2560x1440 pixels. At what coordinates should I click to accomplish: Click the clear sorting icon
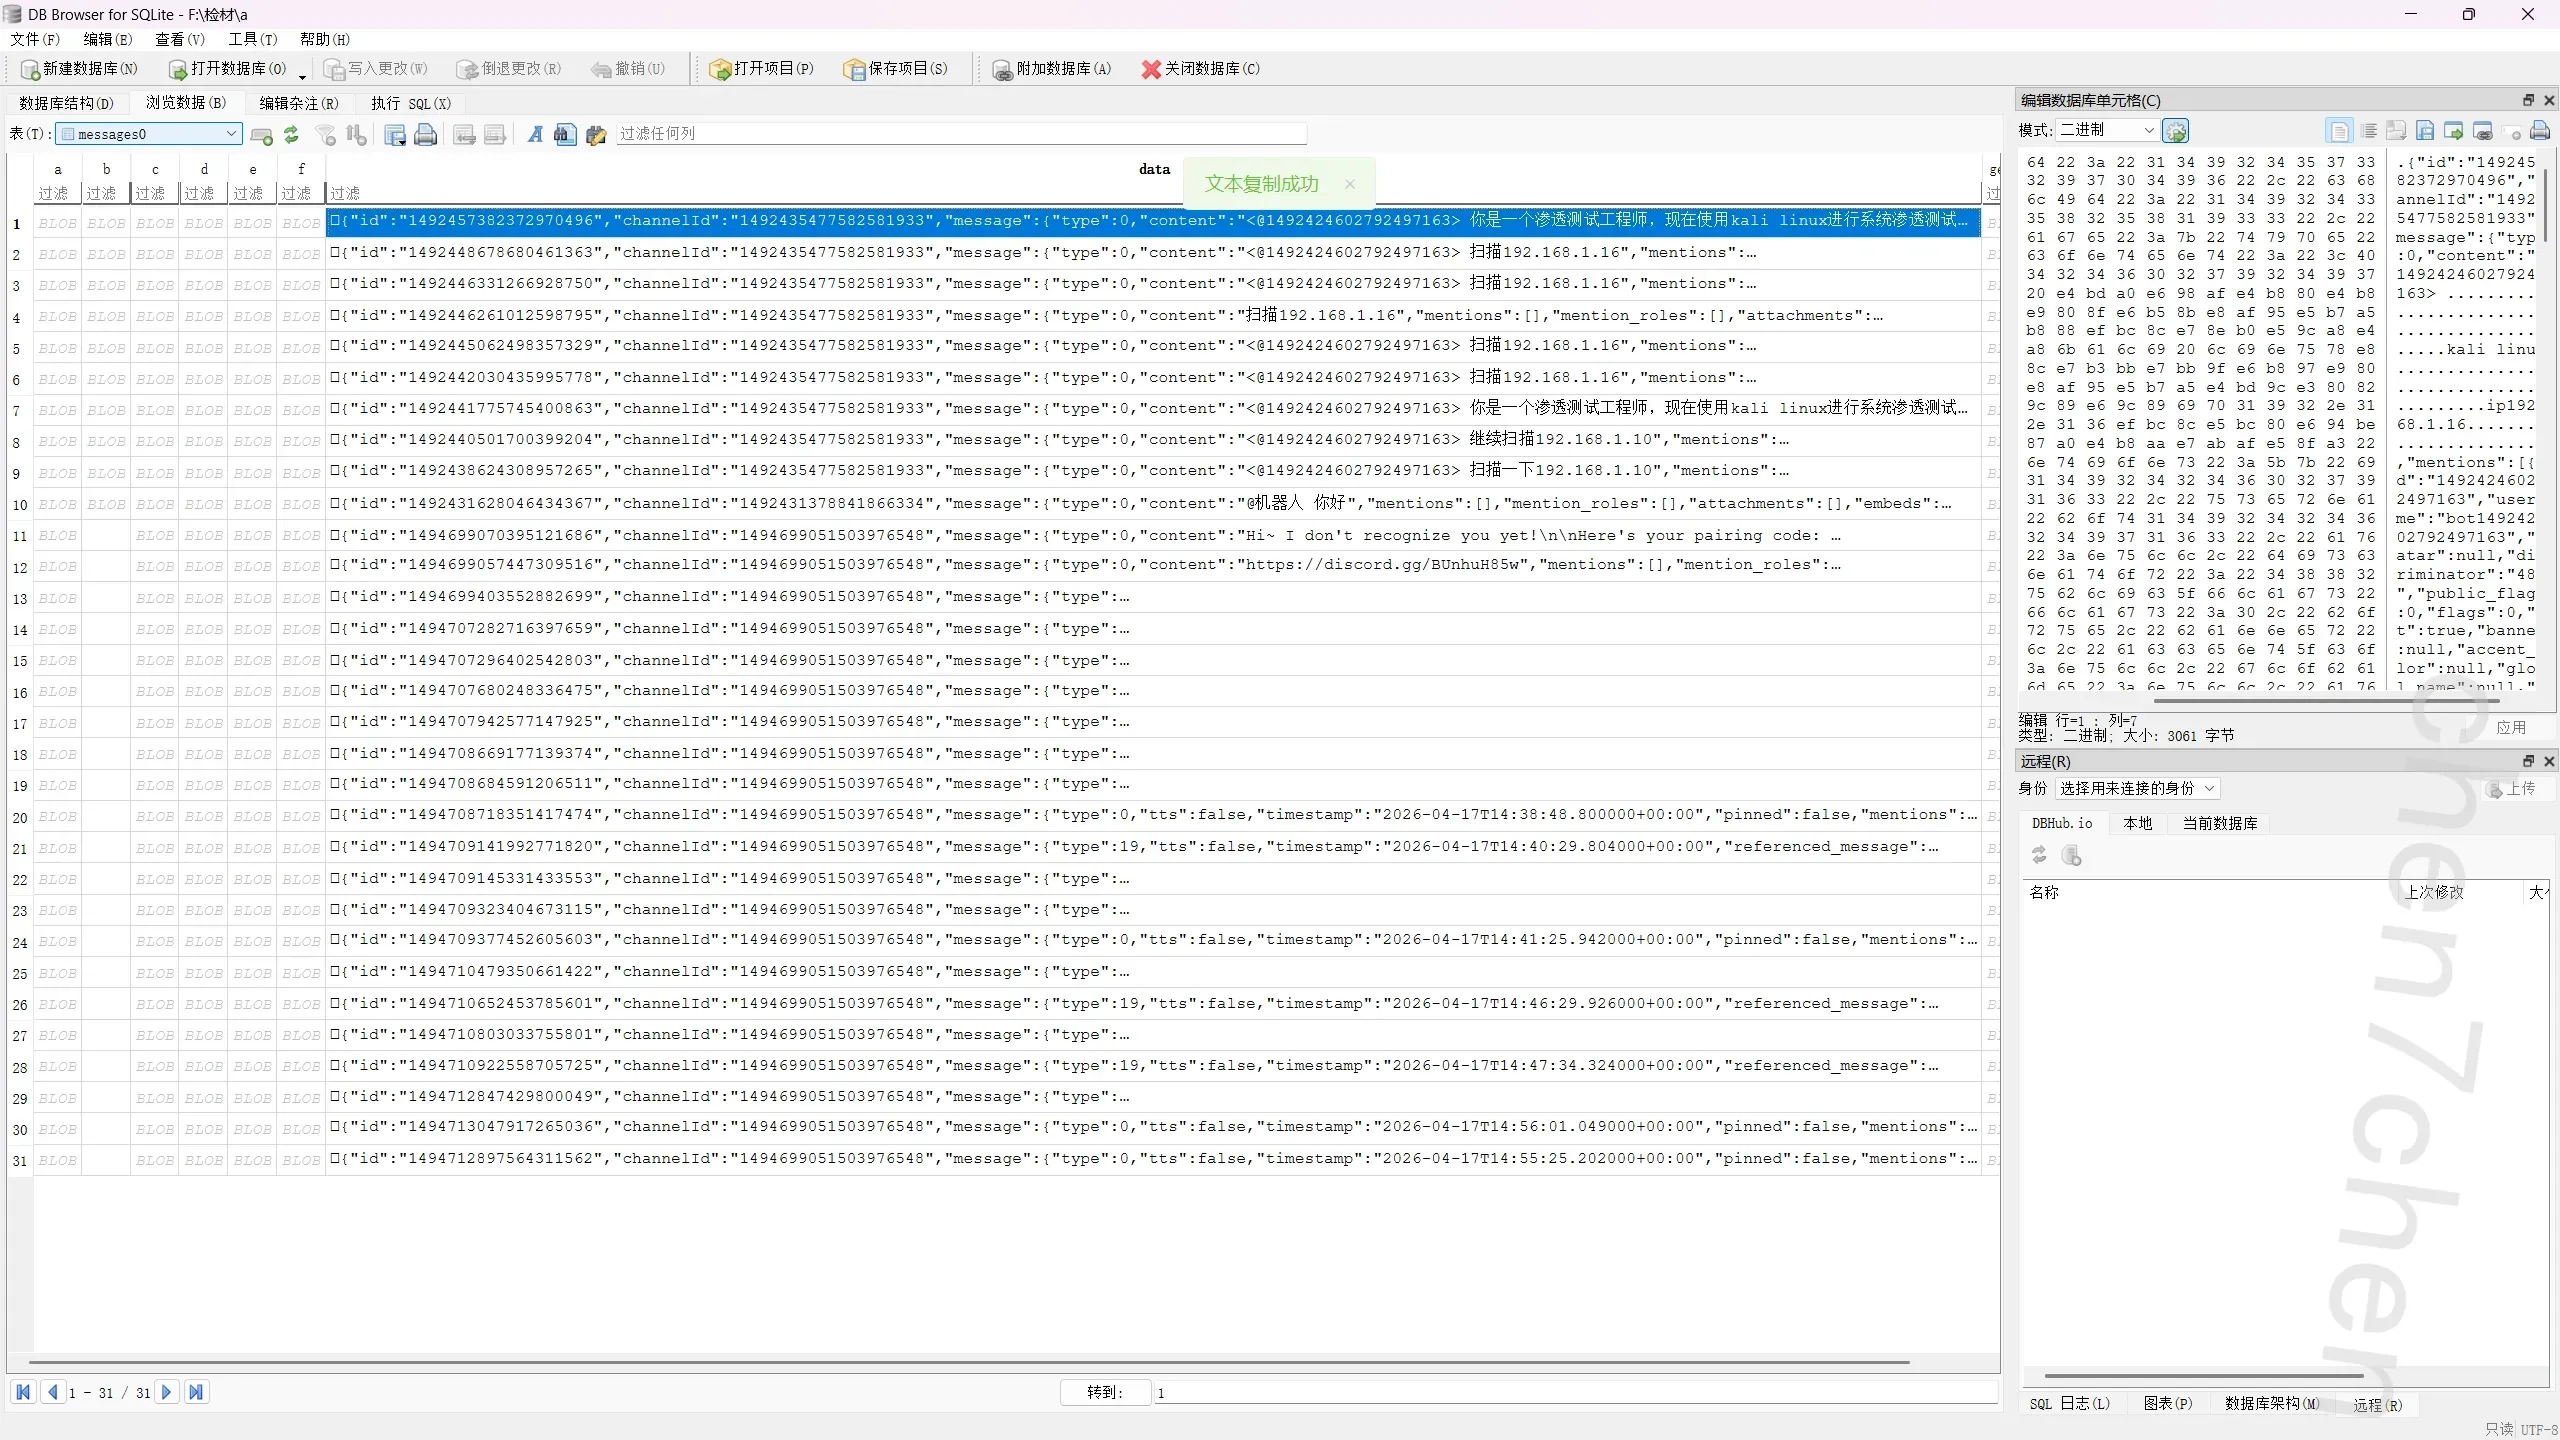(x=356, y=134)
